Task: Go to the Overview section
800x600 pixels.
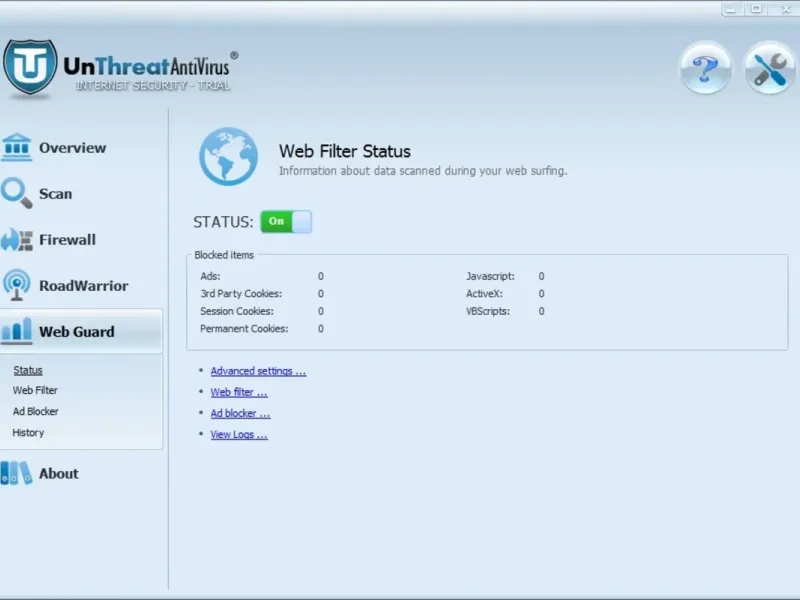Action: click(72, 148)
